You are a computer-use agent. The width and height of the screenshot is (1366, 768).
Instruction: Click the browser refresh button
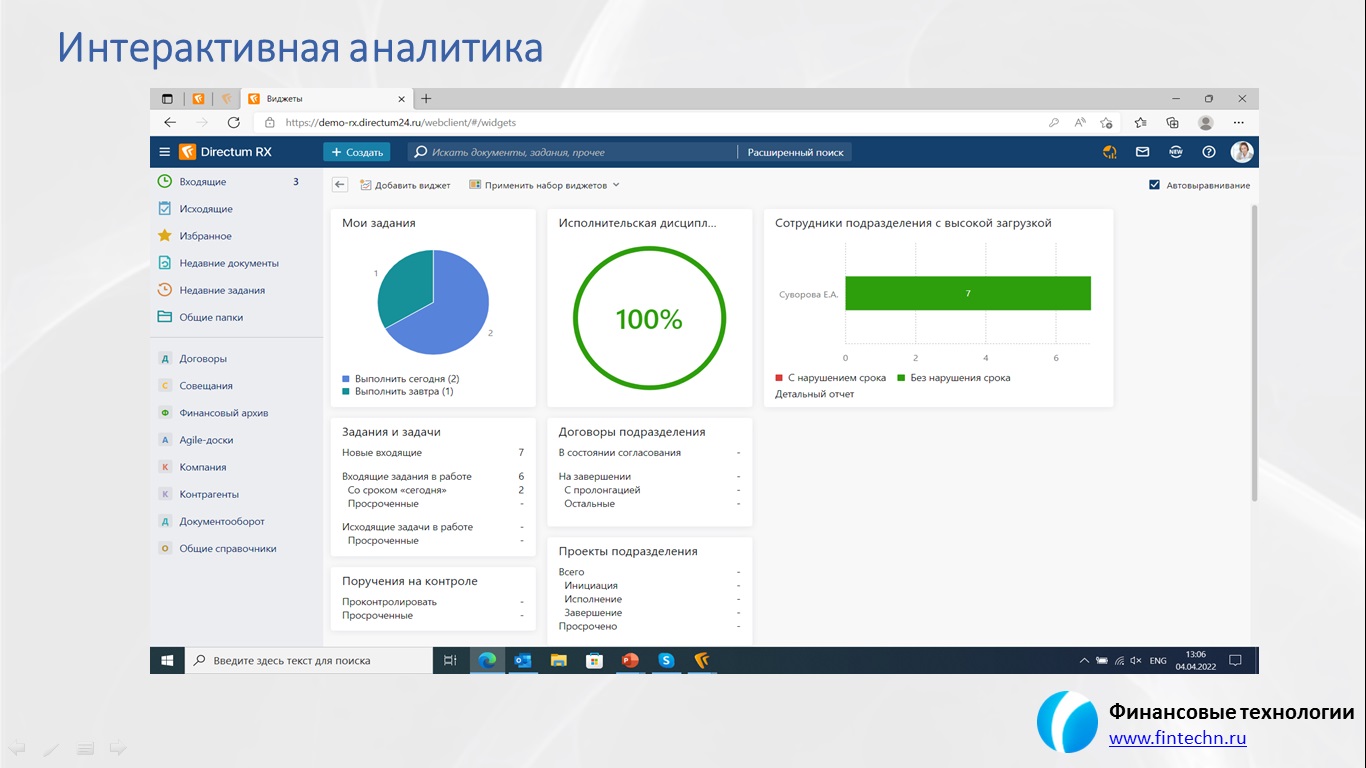pos(234,122)
